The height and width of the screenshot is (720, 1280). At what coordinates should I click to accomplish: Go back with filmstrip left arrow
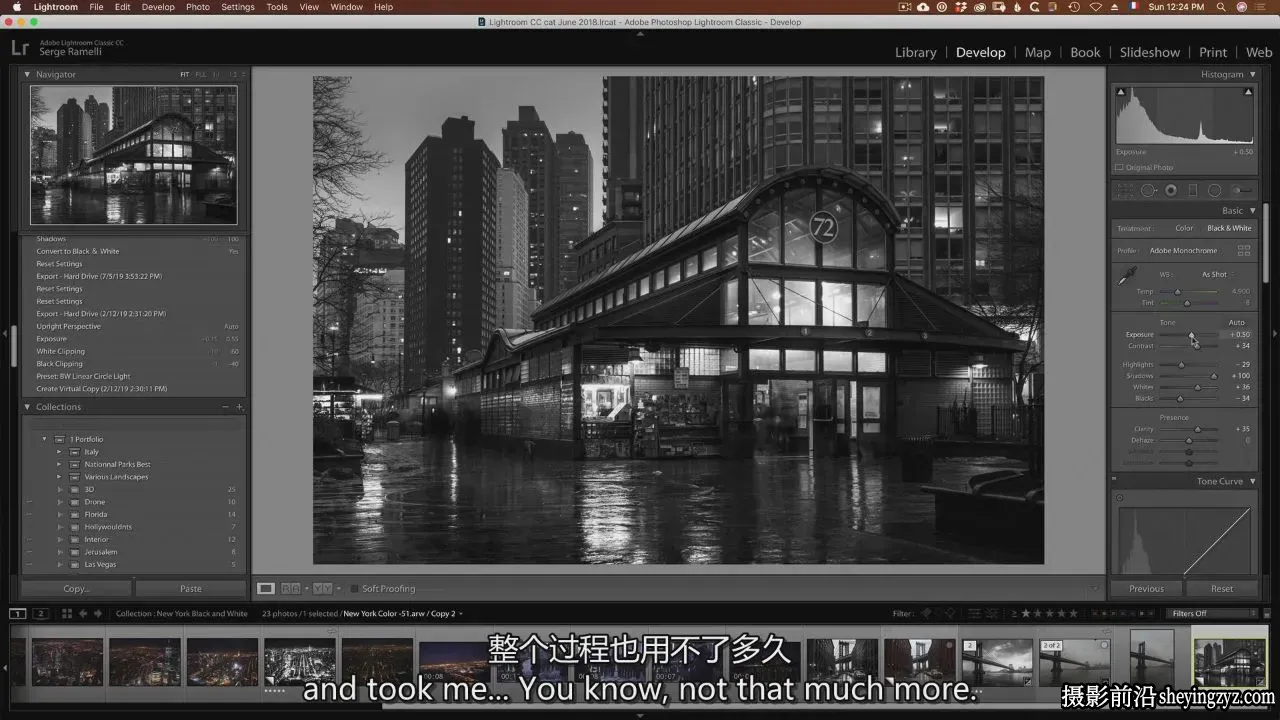(x=83, y=613)
